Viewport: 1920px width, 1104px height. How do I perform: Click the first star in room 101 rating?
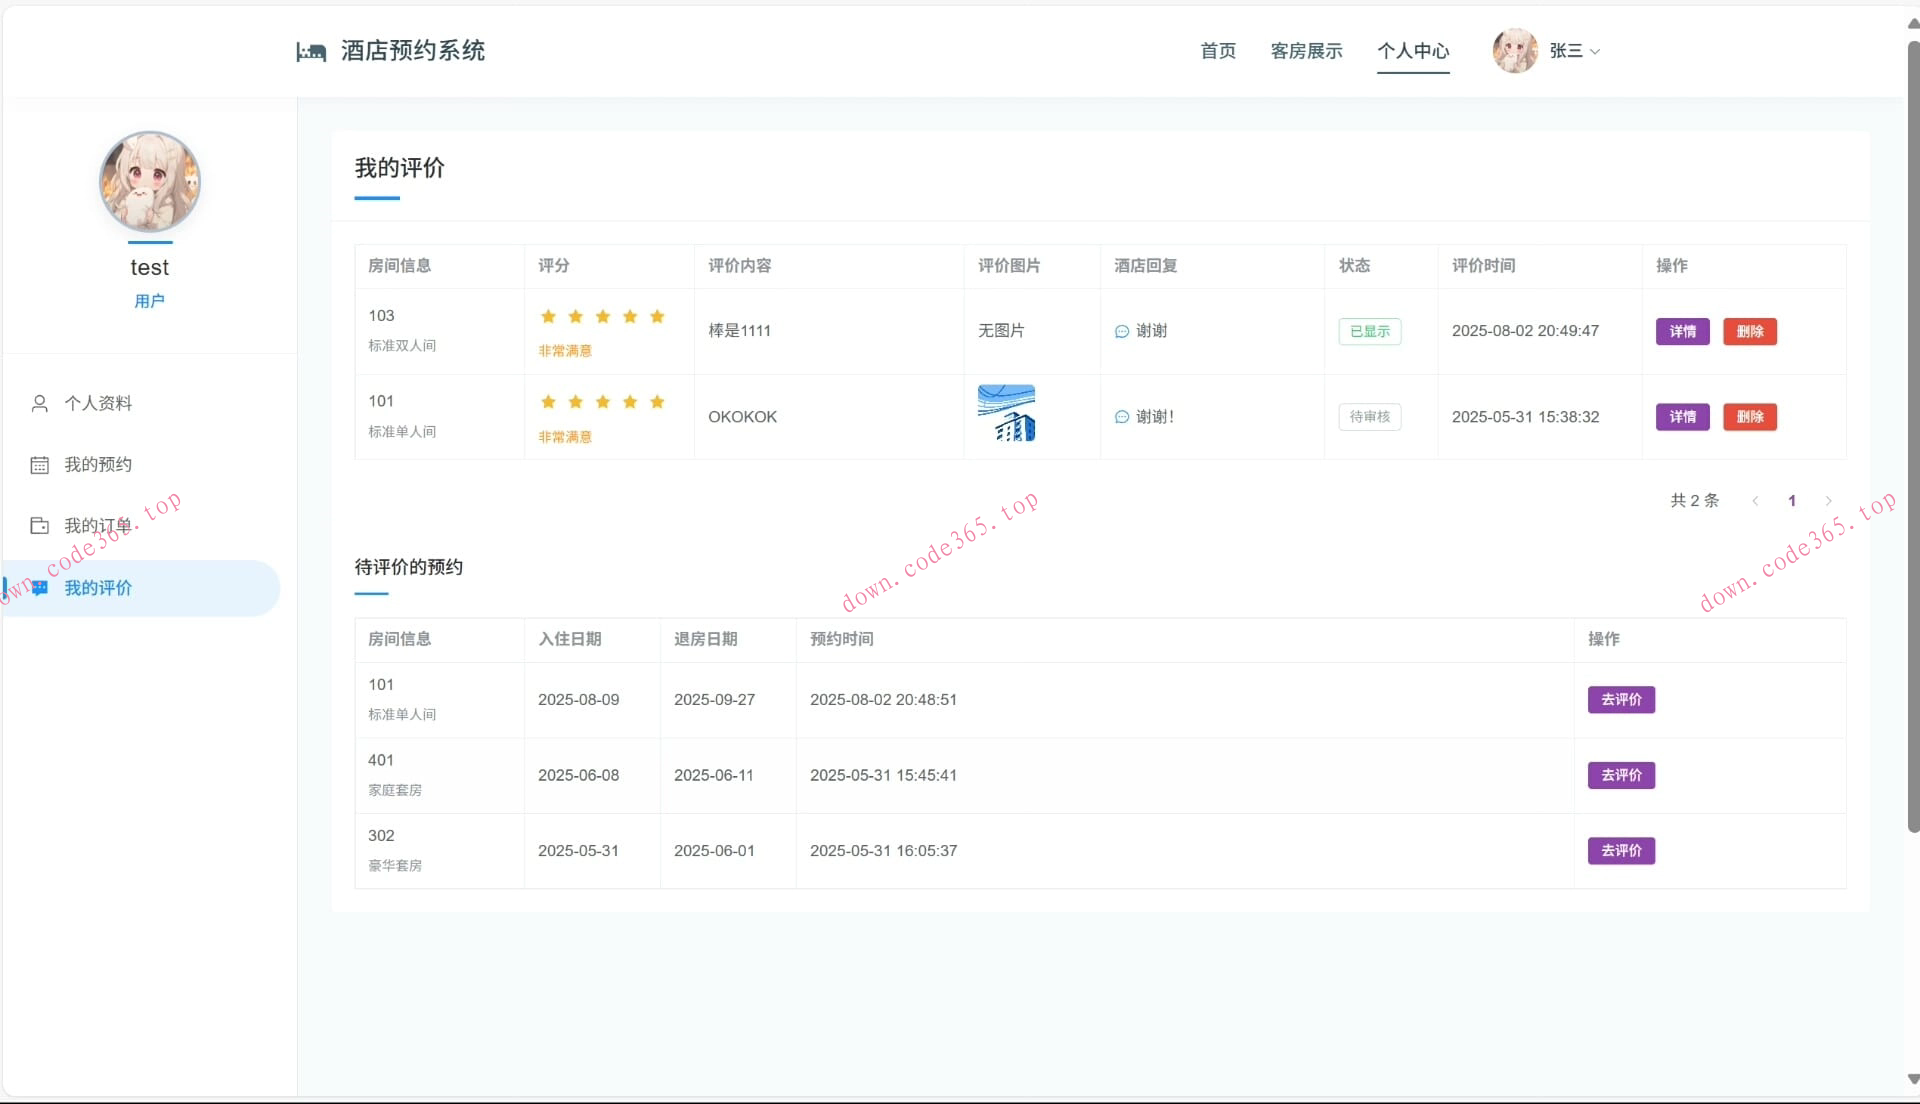tap(548, 402)
